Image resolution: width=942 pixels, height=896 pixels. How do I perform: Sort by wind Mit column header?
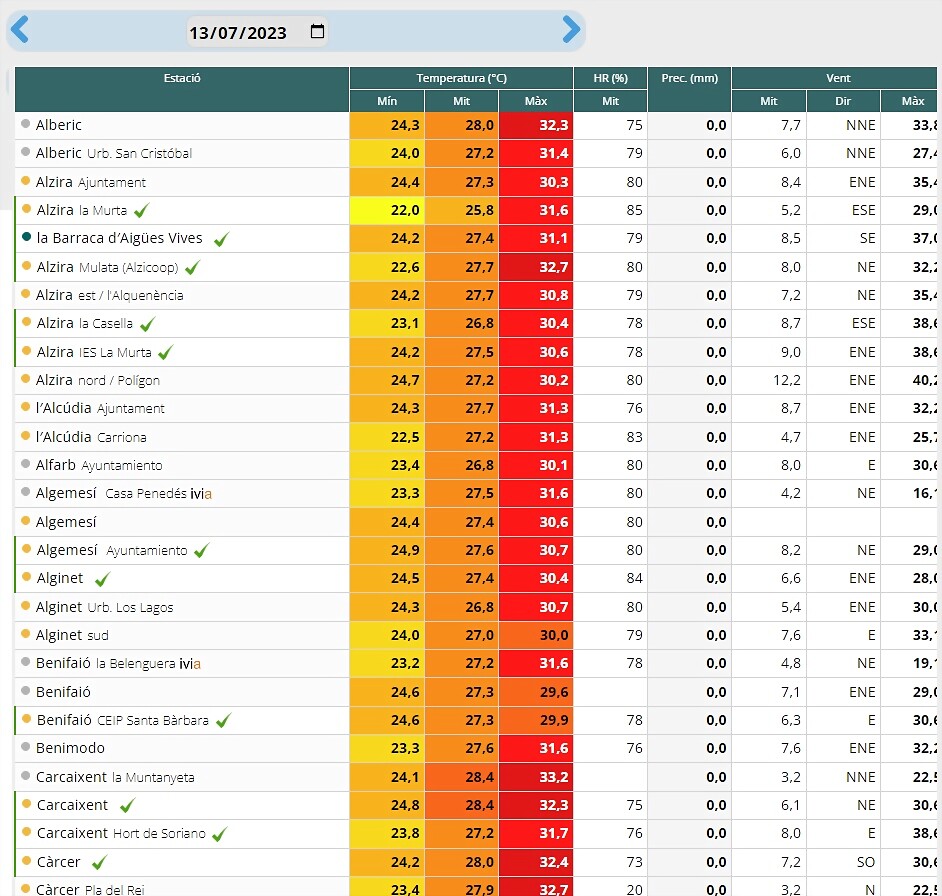pos(769,101)
